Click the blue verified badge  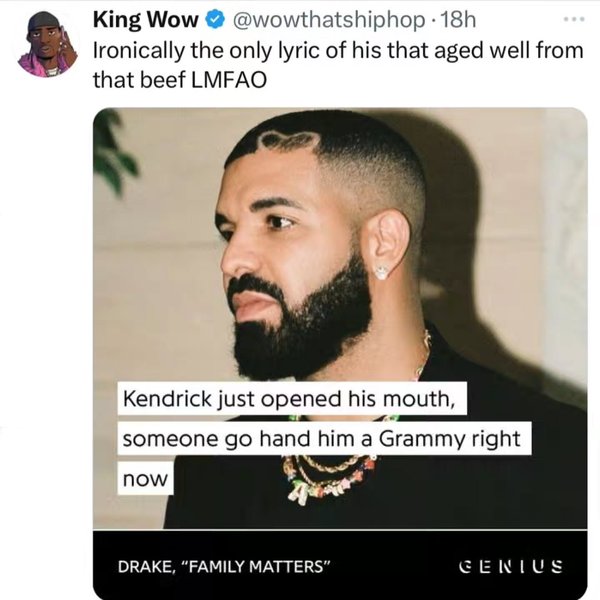216,20
